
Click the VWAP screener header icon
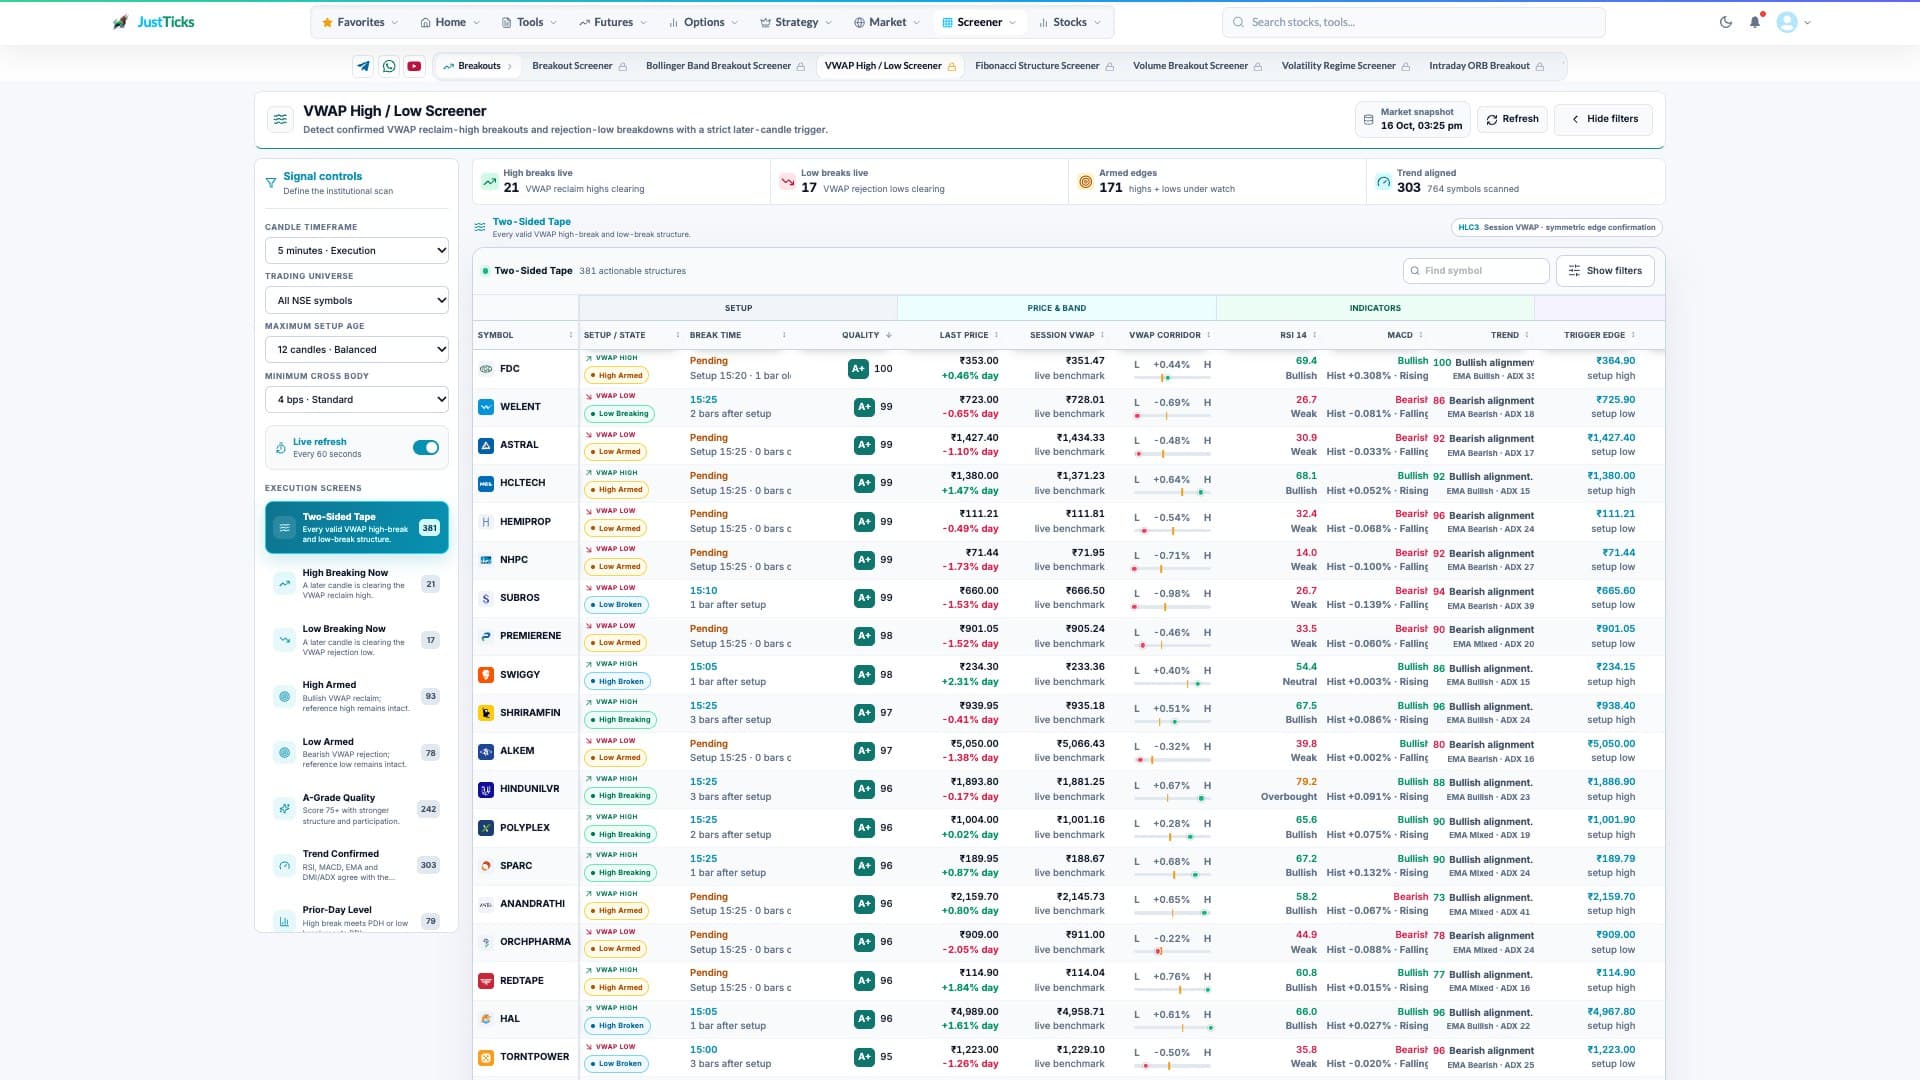[x=280, y=119]
